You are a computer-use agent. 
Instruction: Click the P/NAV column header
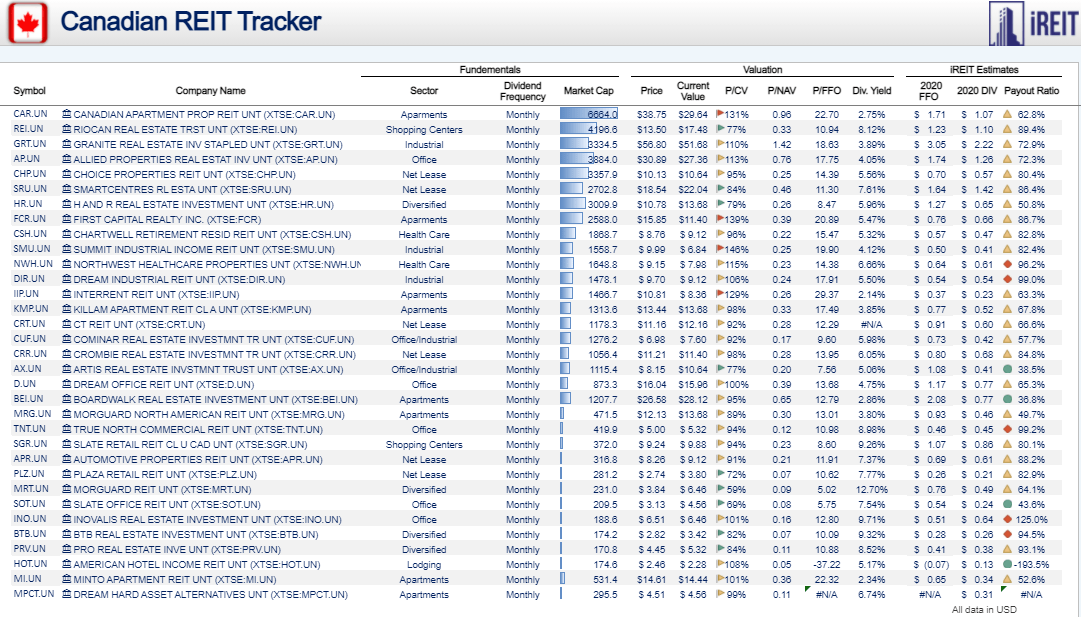tap(782, 91)
